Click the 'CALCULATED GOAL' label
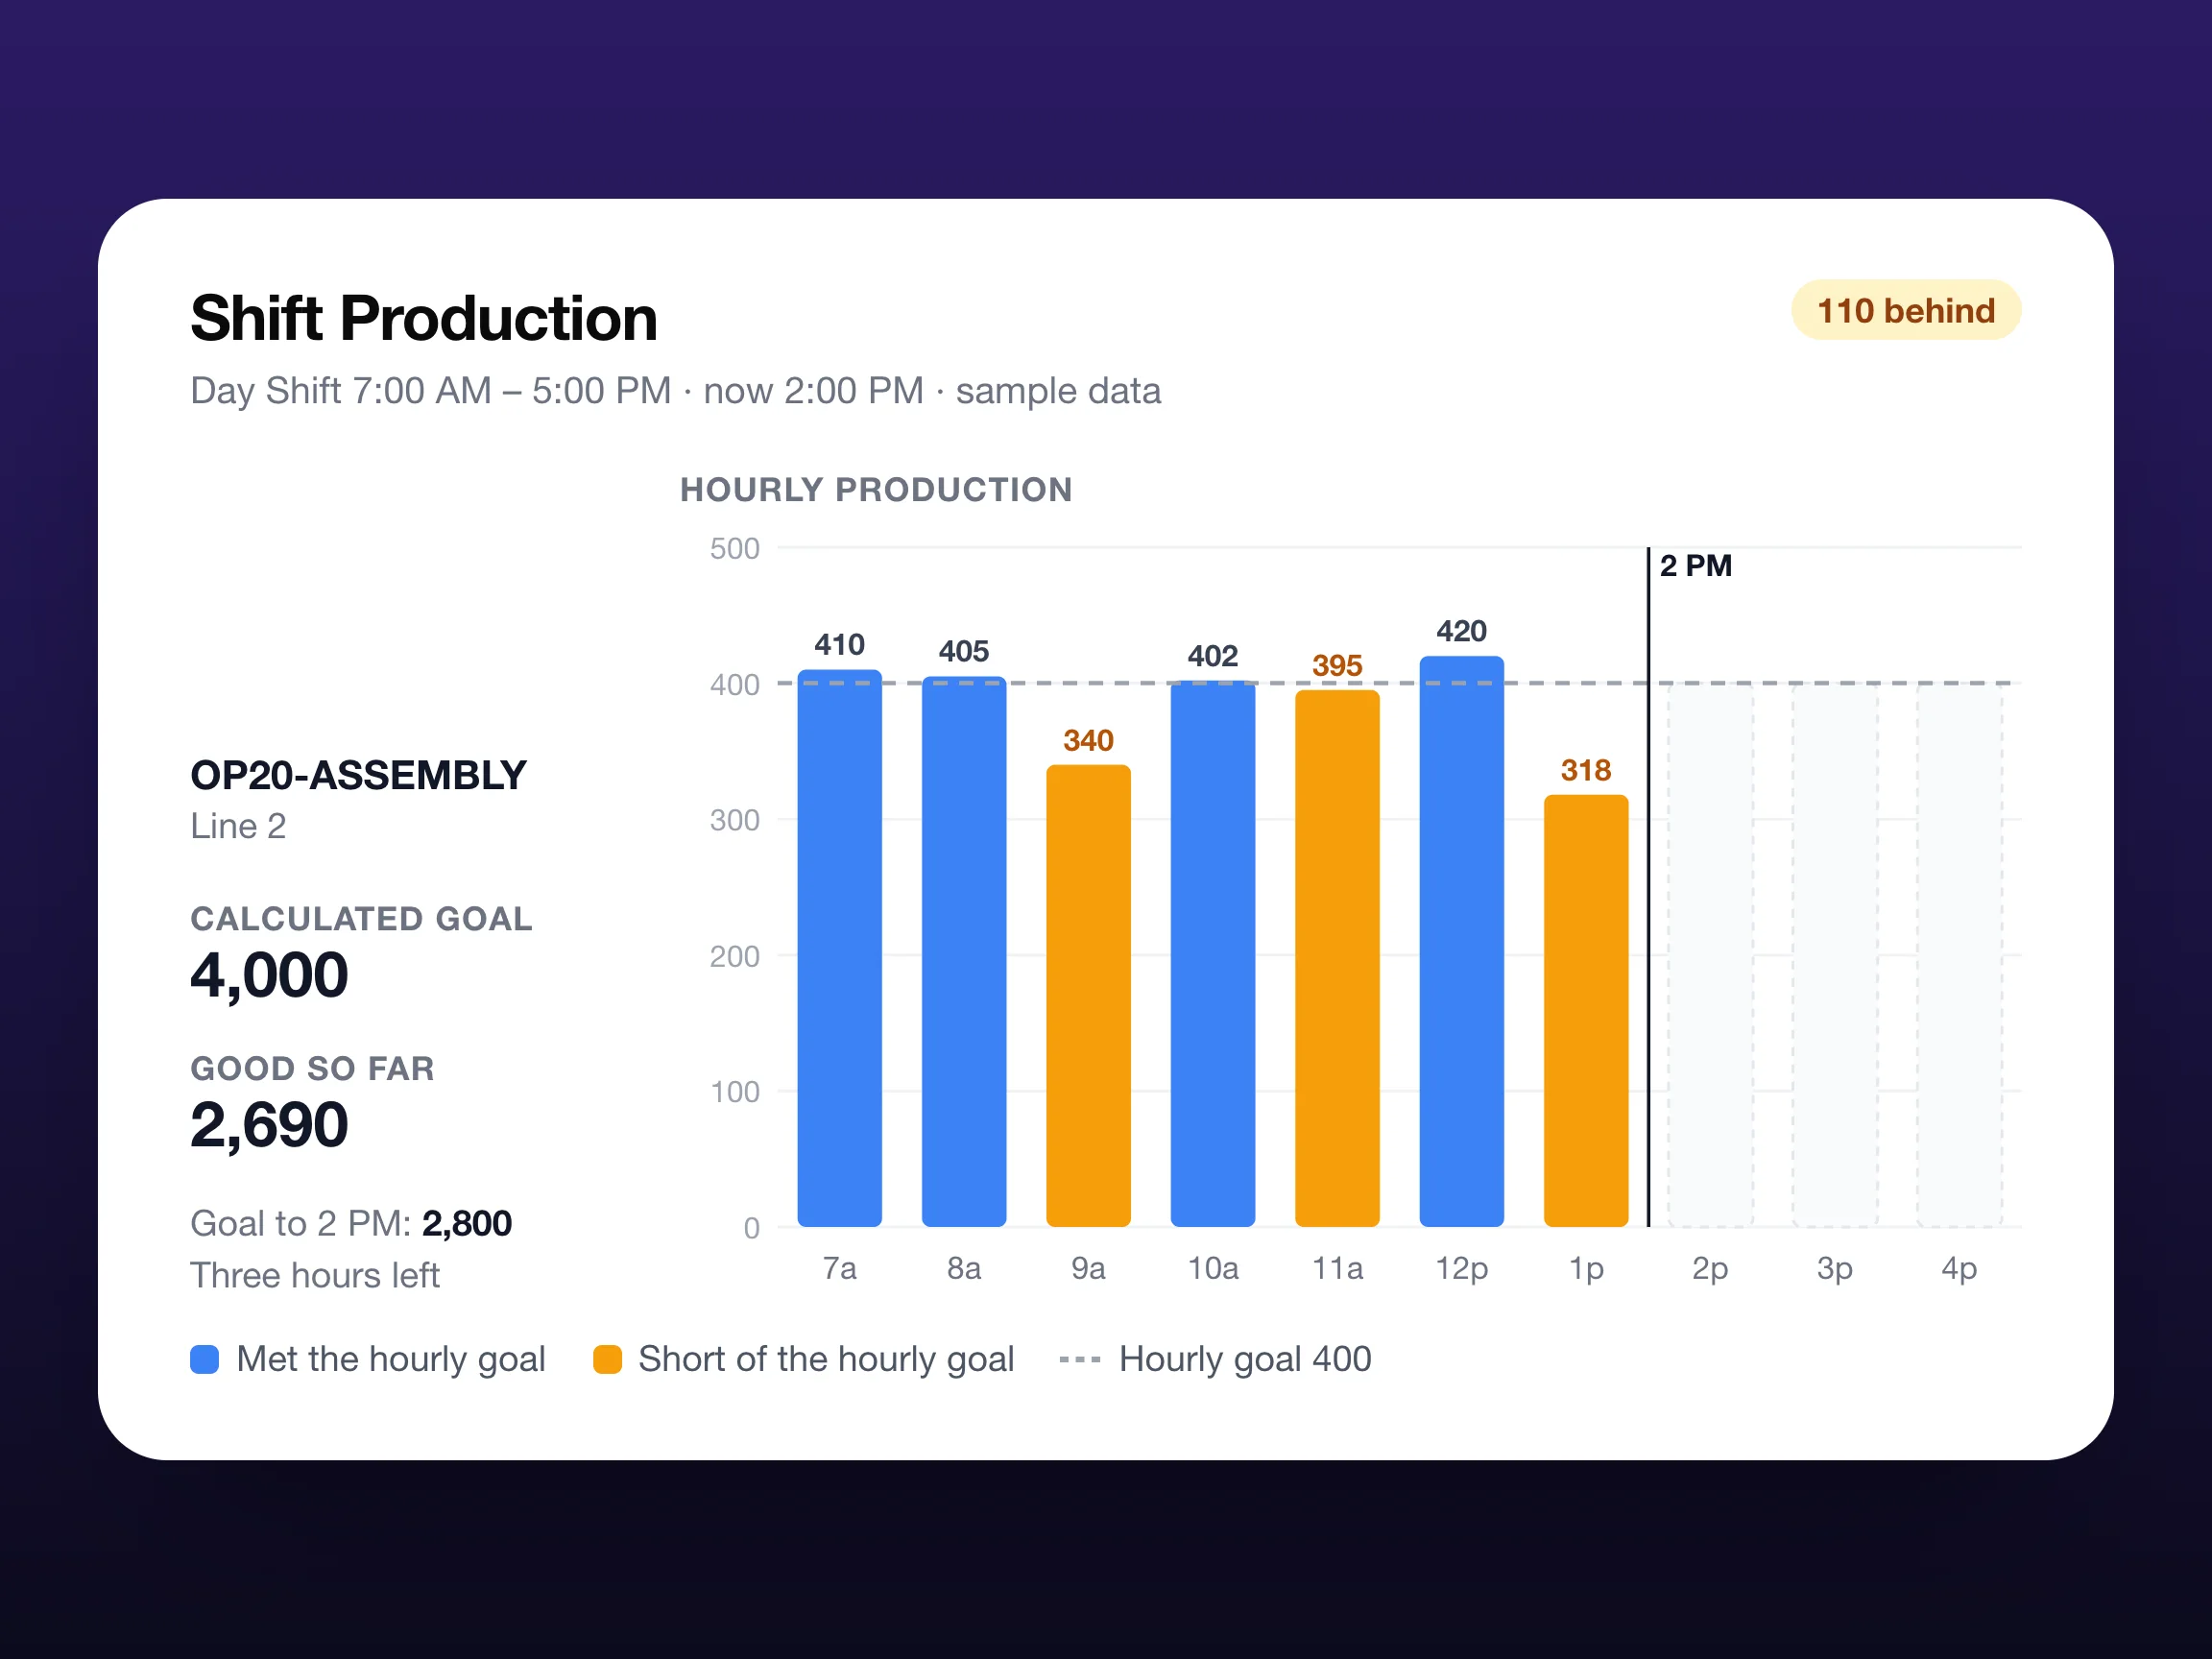 pyautogui.click(x=361, y=919)
